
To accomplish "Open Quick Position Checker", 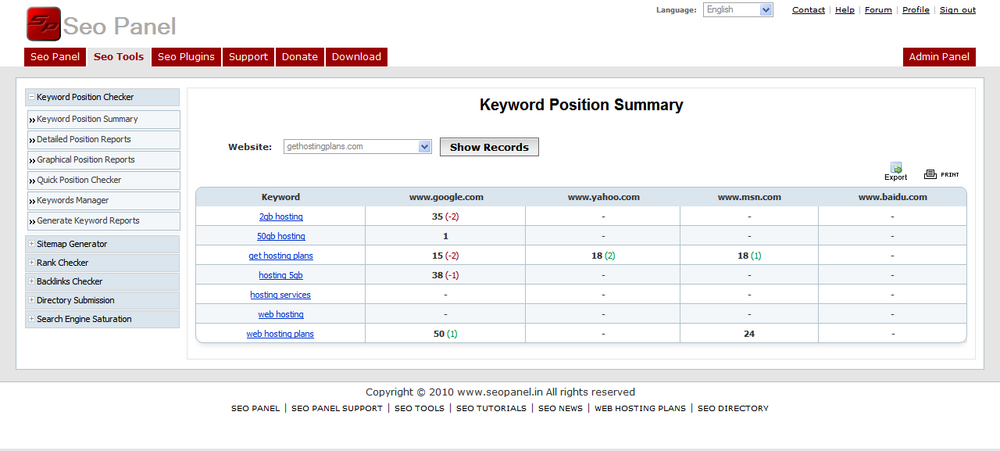I will click(103, 180).
